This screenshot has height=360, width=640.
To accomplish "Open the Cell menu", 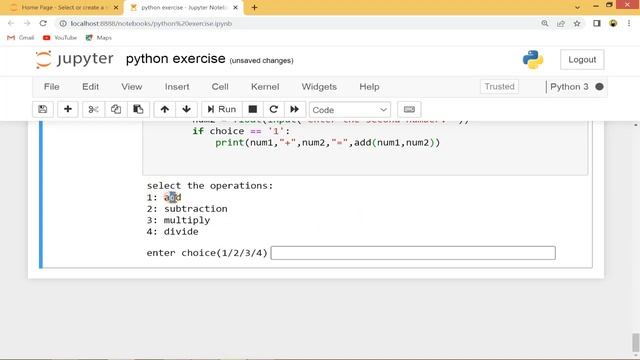I will tap(220, 87).
